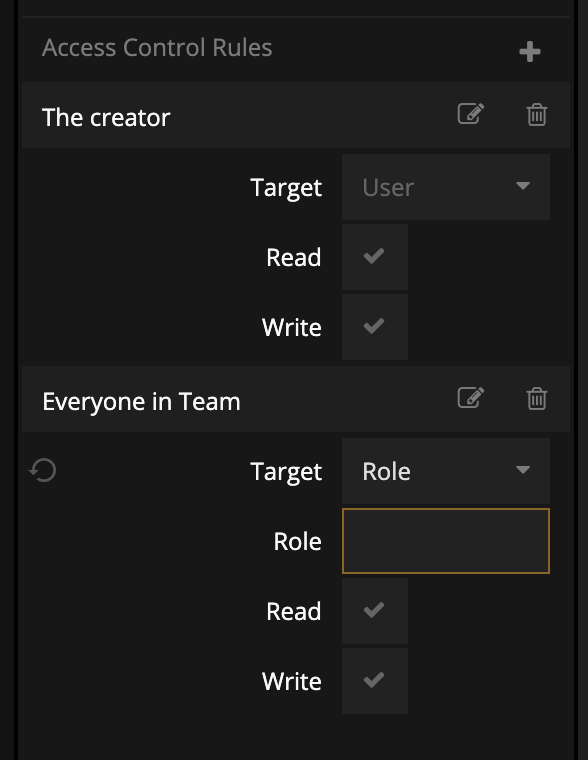Screen dimensions: 588x760
Task: Select 'The creator' rule header
Action: (296, 115)
